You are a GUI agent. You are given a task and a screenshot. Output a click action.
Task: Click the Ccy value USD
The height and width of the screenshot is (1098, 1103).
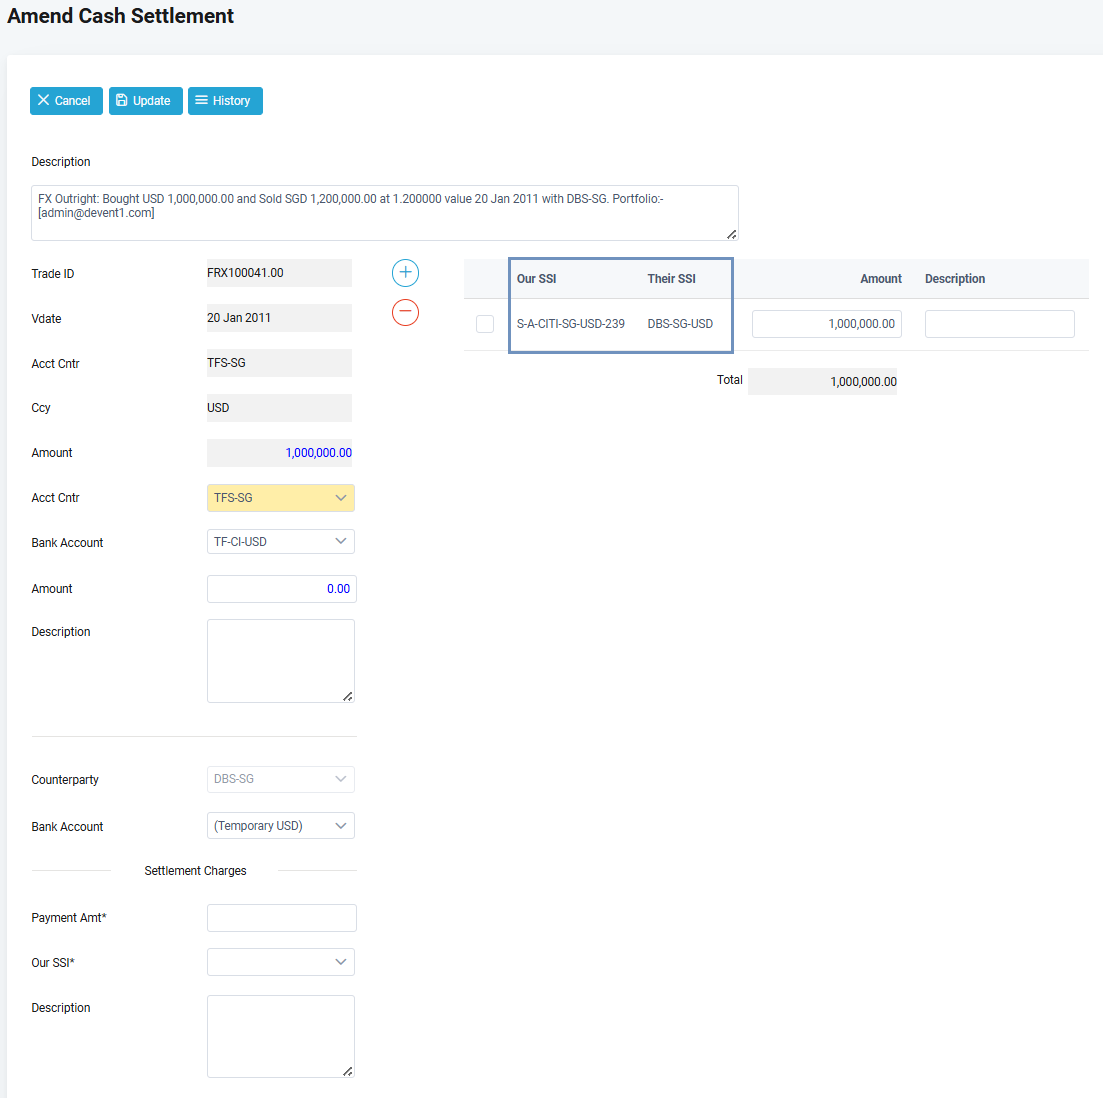point(279,408)
